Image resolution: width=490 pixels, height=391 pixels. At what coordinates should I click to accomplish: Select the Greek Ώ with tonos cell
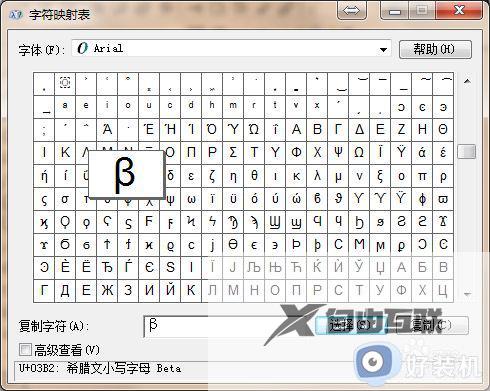(x=254, y=130)
